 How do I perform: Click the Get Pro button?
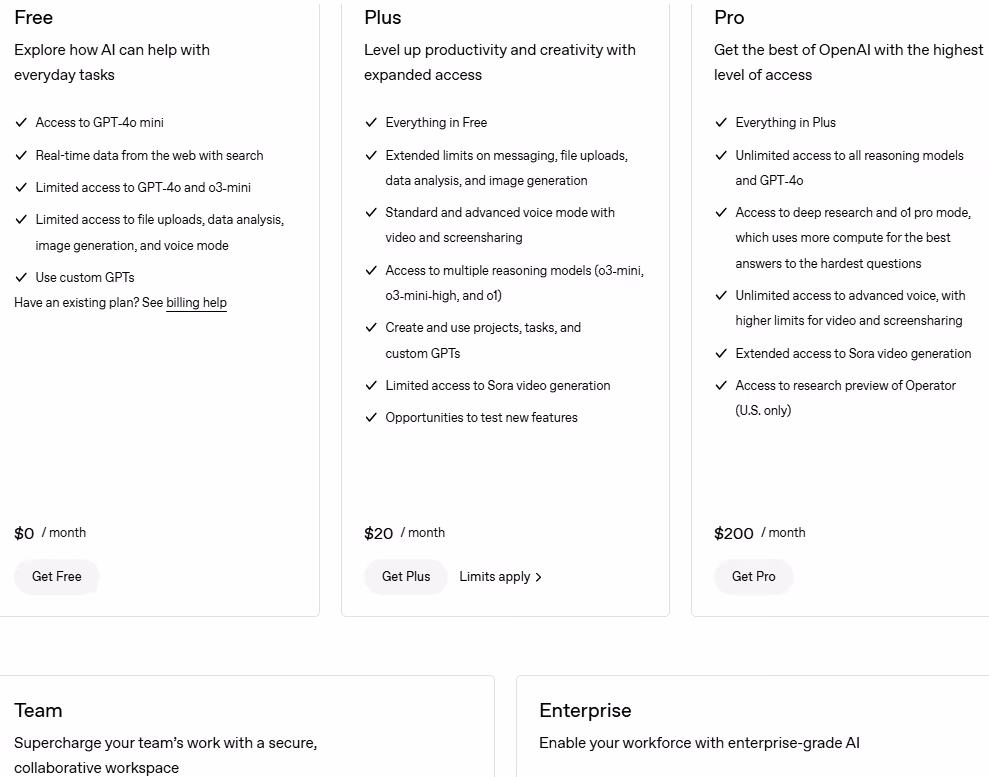[754, 576]
